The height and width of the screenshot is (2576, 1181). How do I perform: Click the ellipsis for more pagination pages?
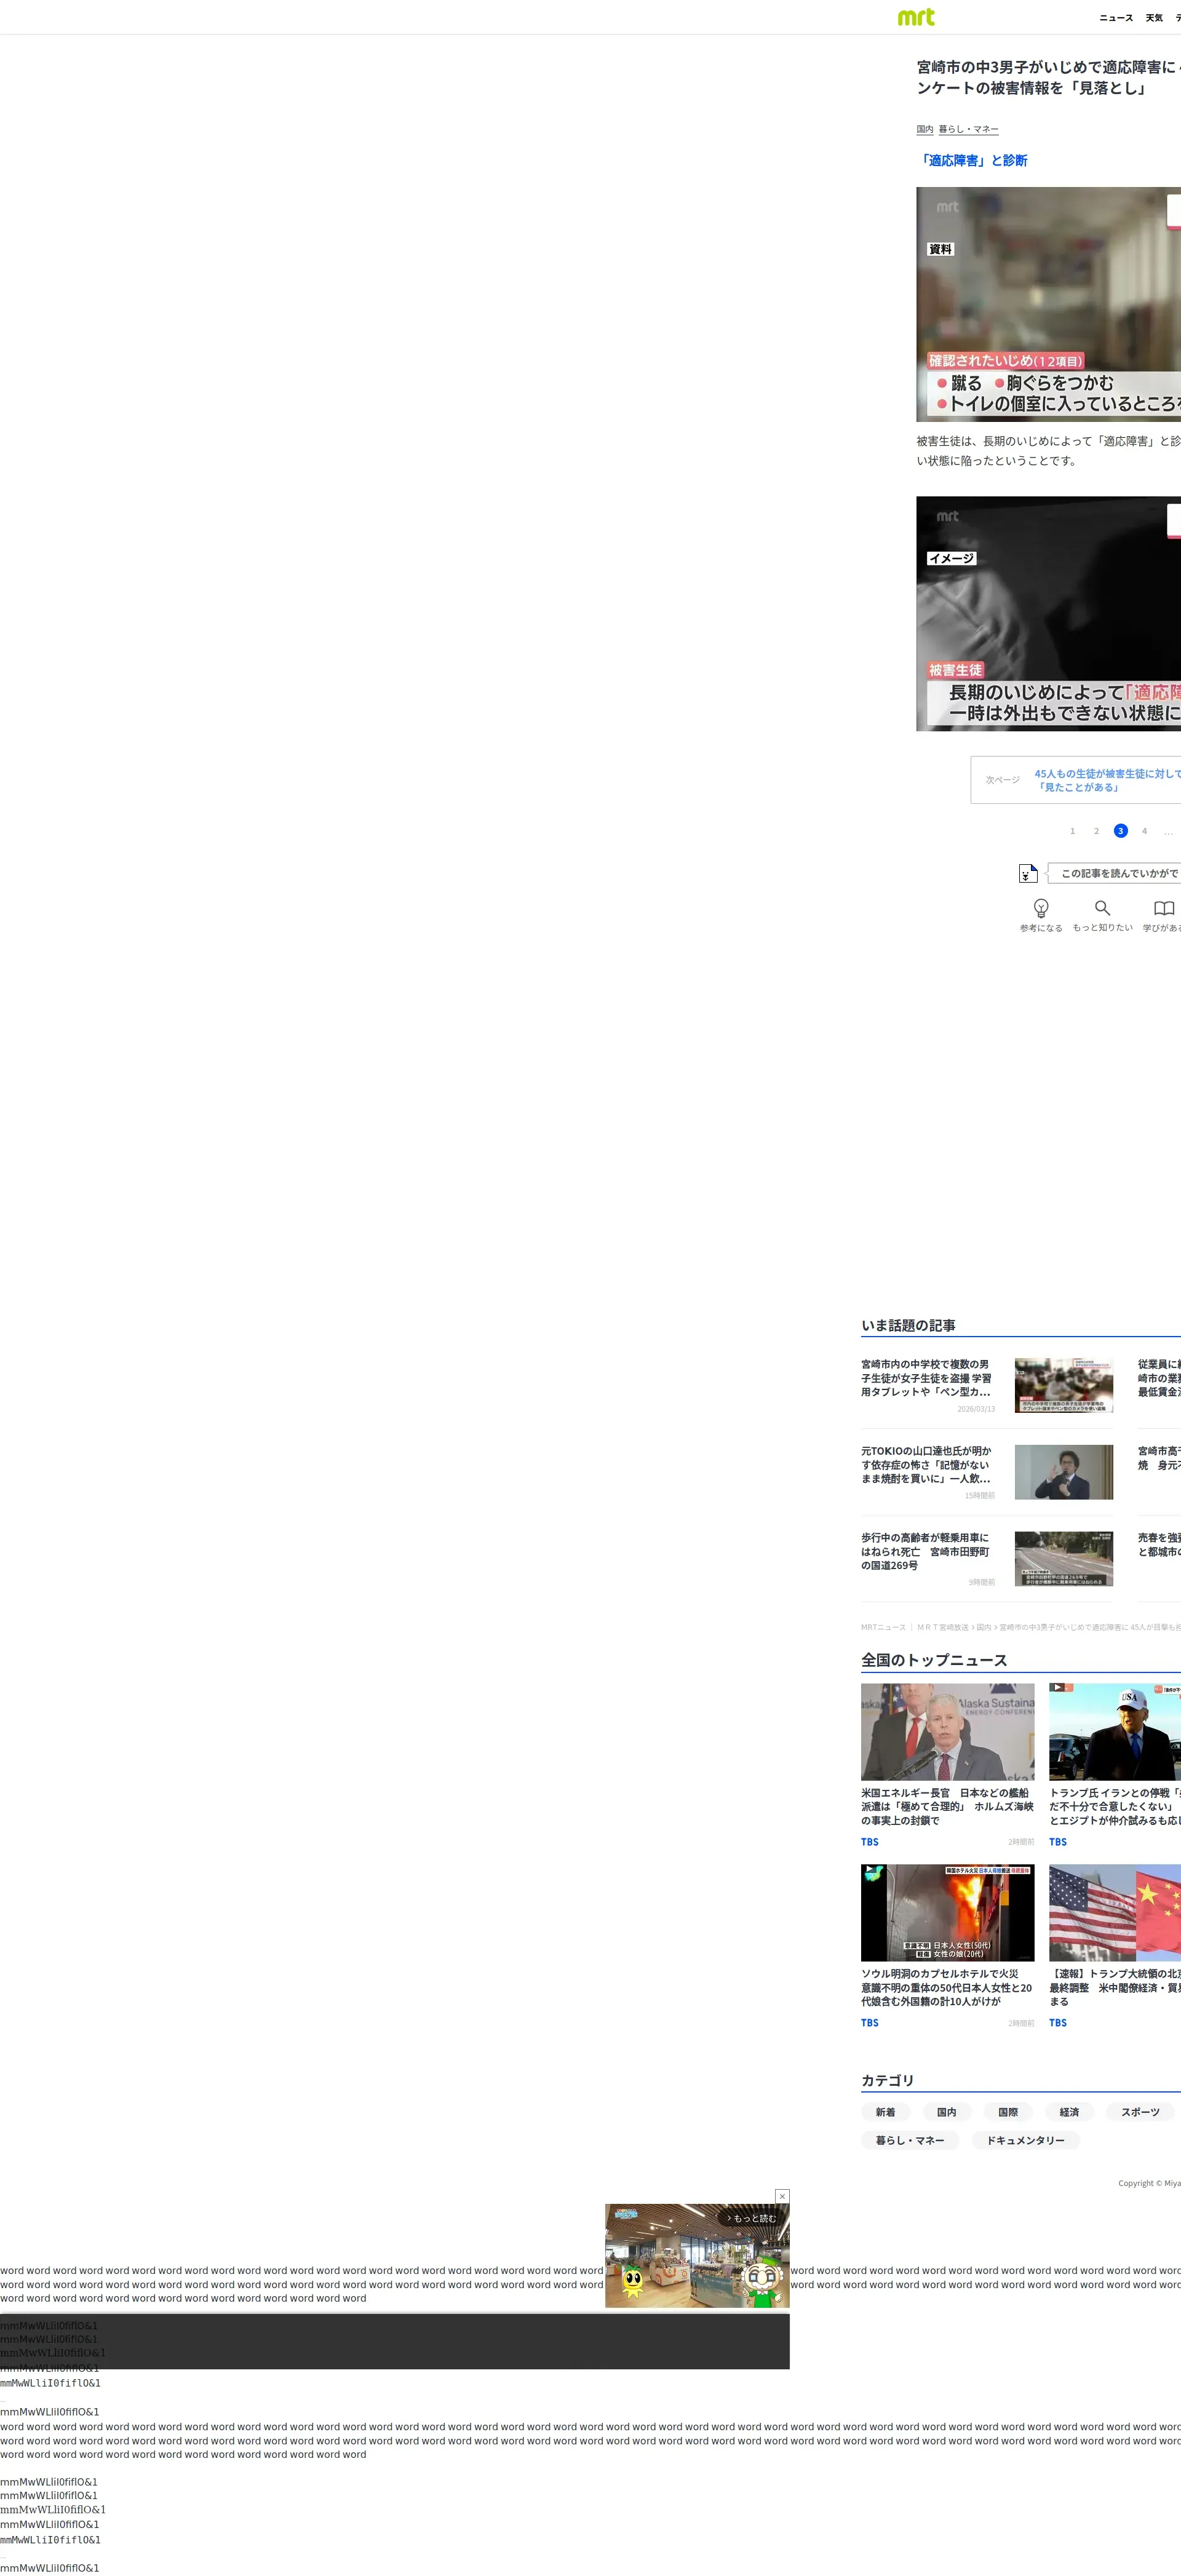pyautogui.click(x=1168, y=831)
